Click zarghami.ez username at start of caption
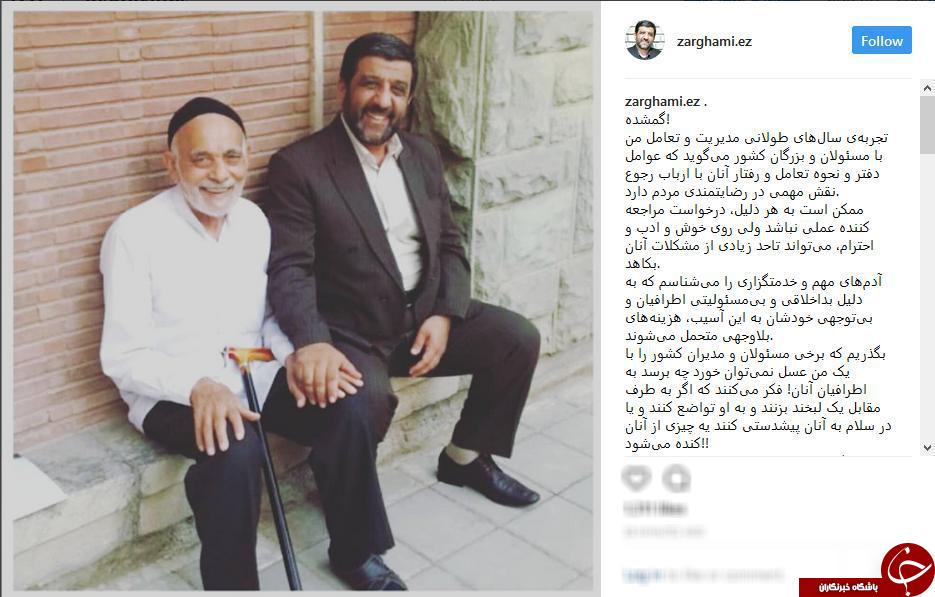 [x=662, y=101]
